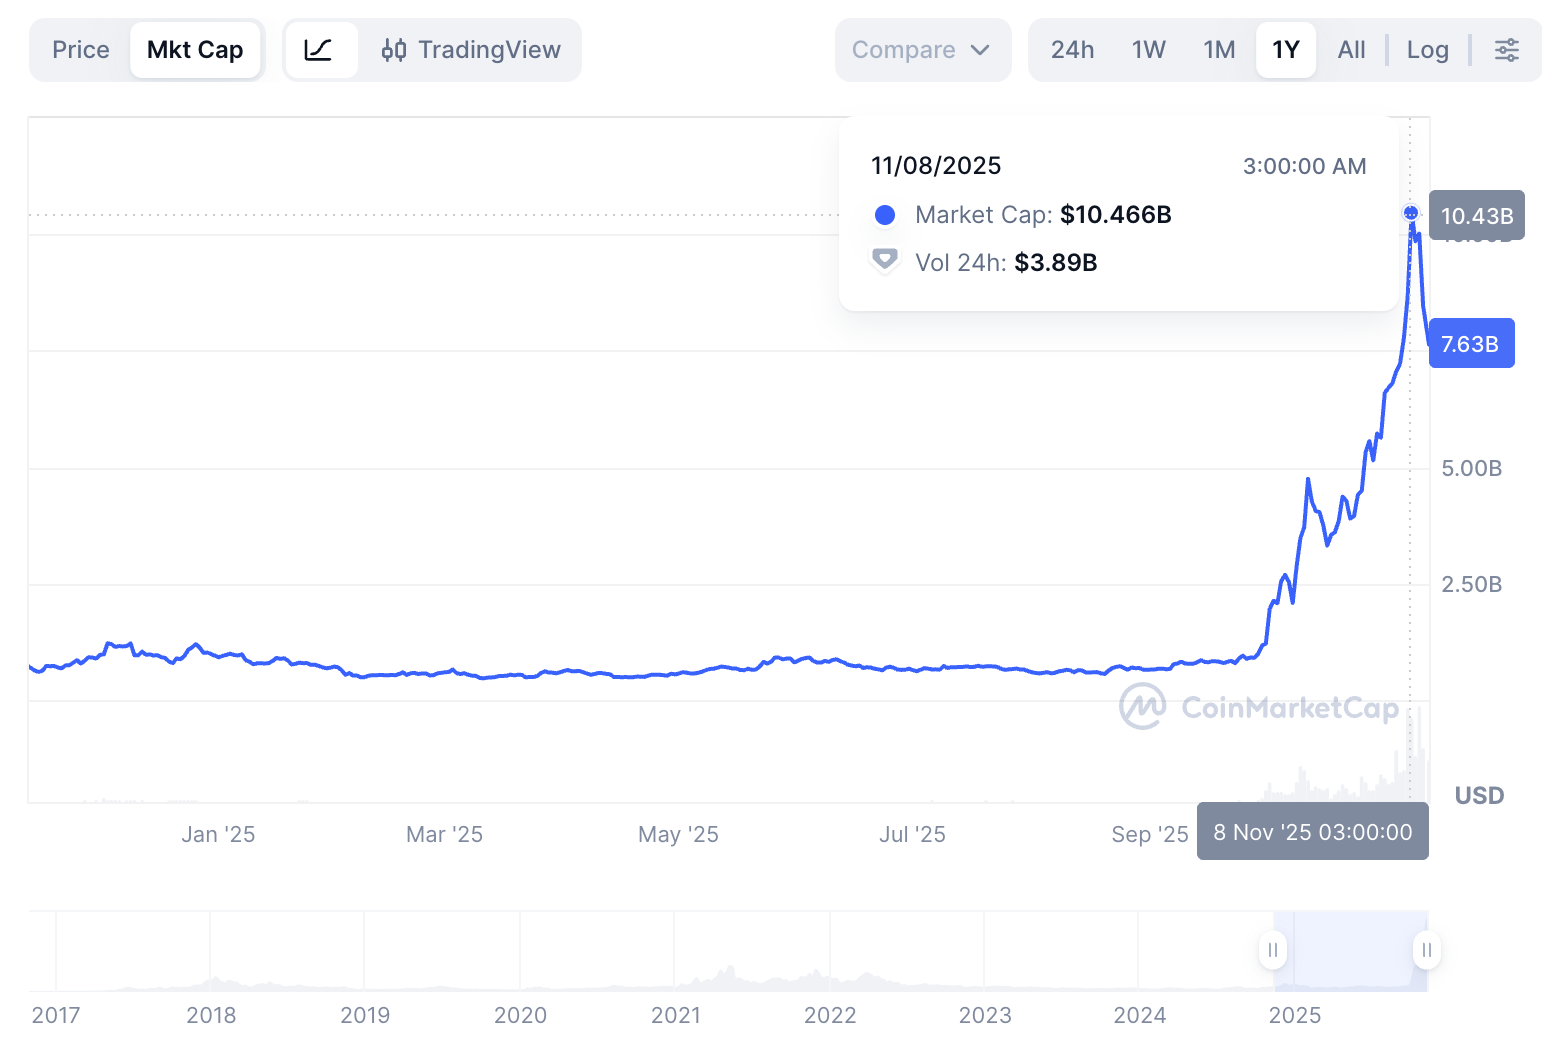Screen dimensions: 1542x1042
Task: Click the 10.43B crosshair price label
Action: click(1477, 215)
